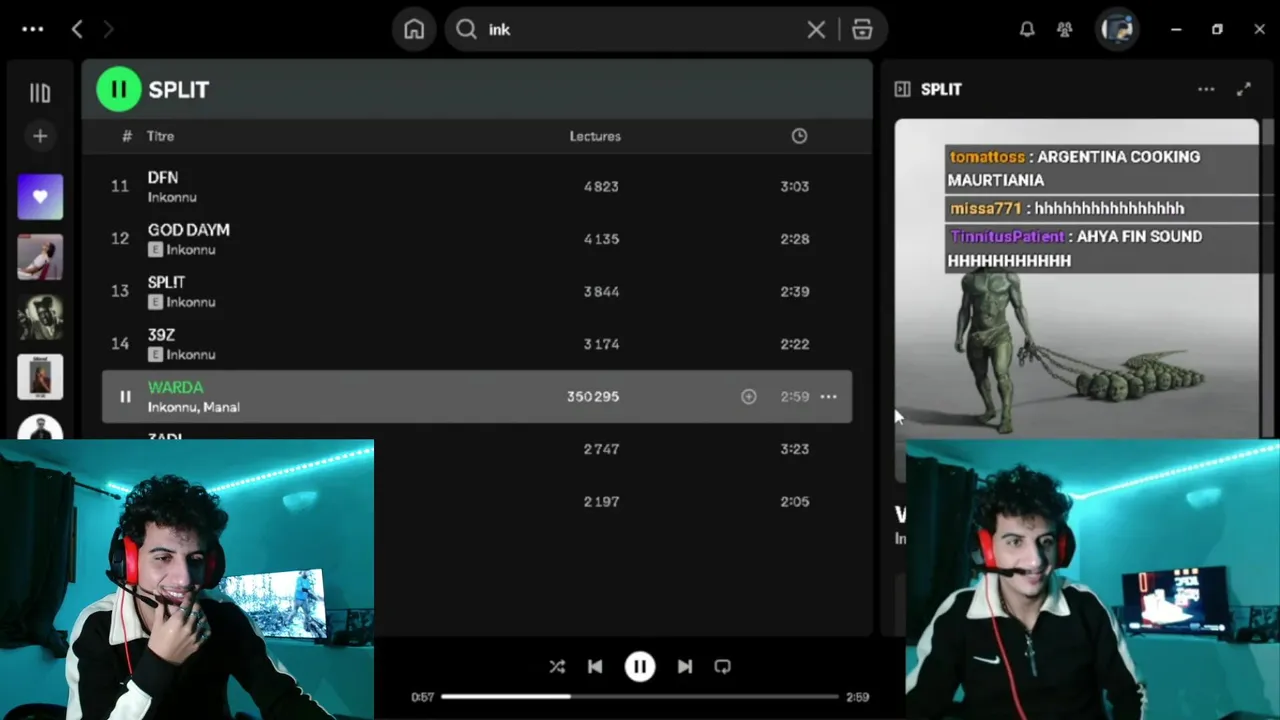Open more options for WARDA

click(x=828, y=397)
